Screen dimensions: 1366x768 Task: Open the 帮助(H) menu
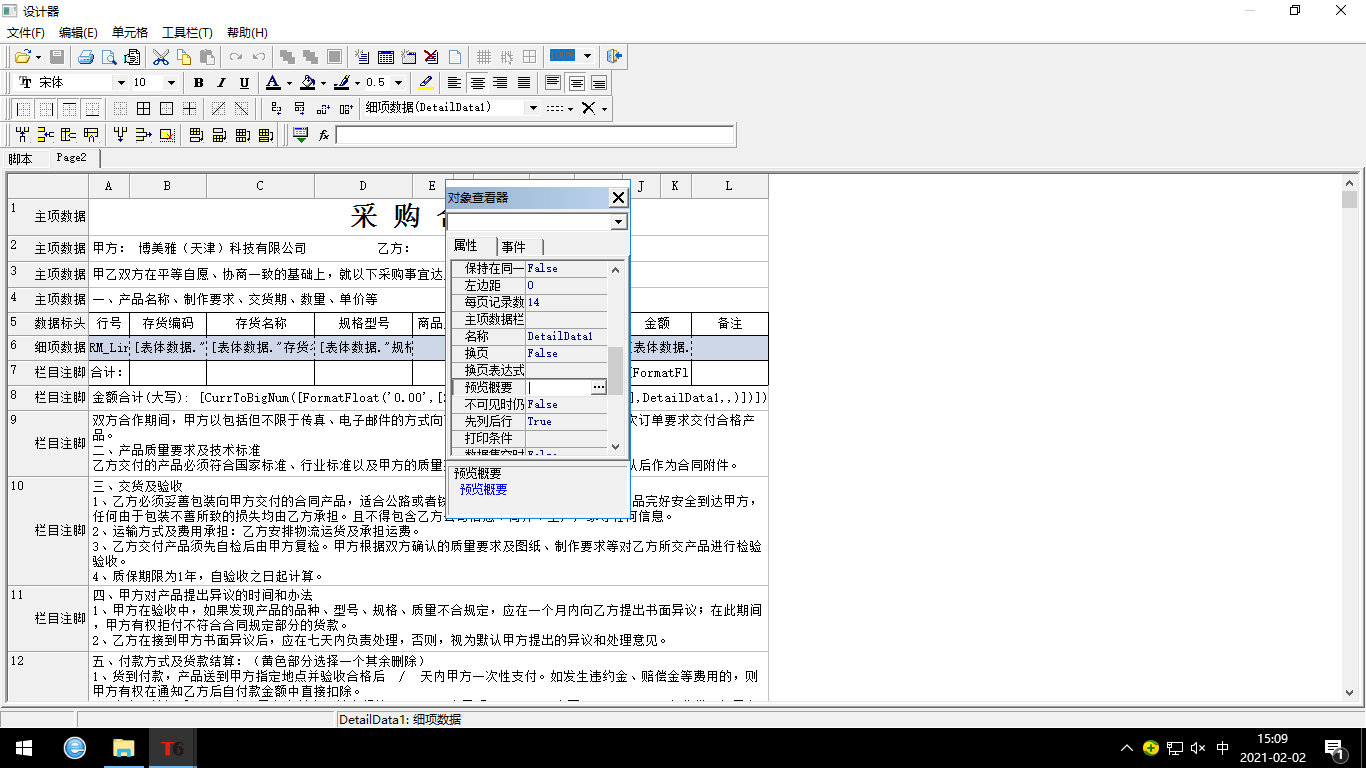(247, 33)
